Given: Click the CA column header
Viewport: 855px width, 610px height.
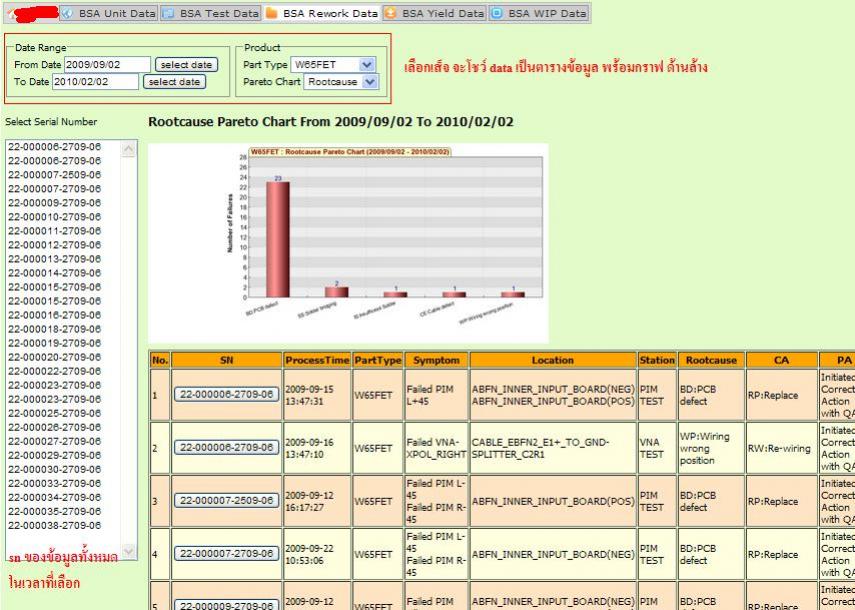Looking at the screenshot, I should (781, 360).
